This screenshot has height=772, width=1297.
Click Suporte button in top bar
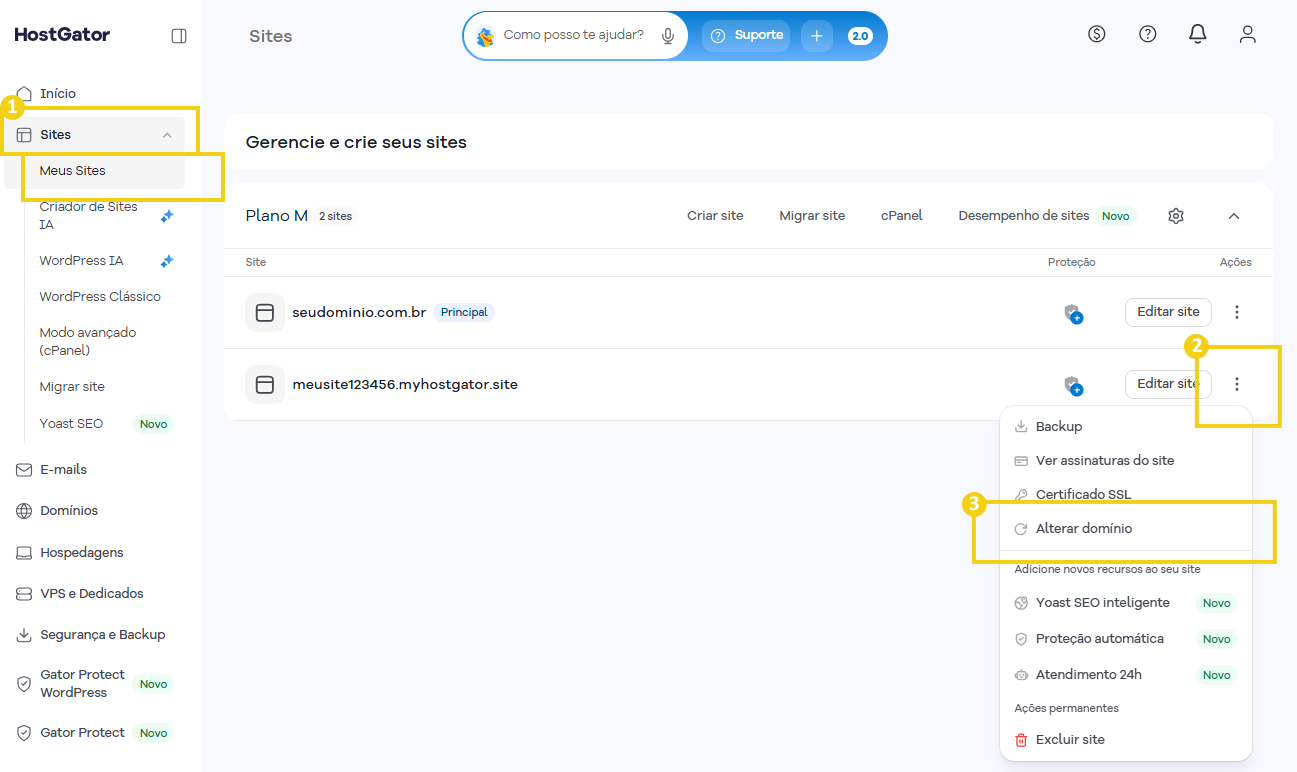click(x=746, y=36)
